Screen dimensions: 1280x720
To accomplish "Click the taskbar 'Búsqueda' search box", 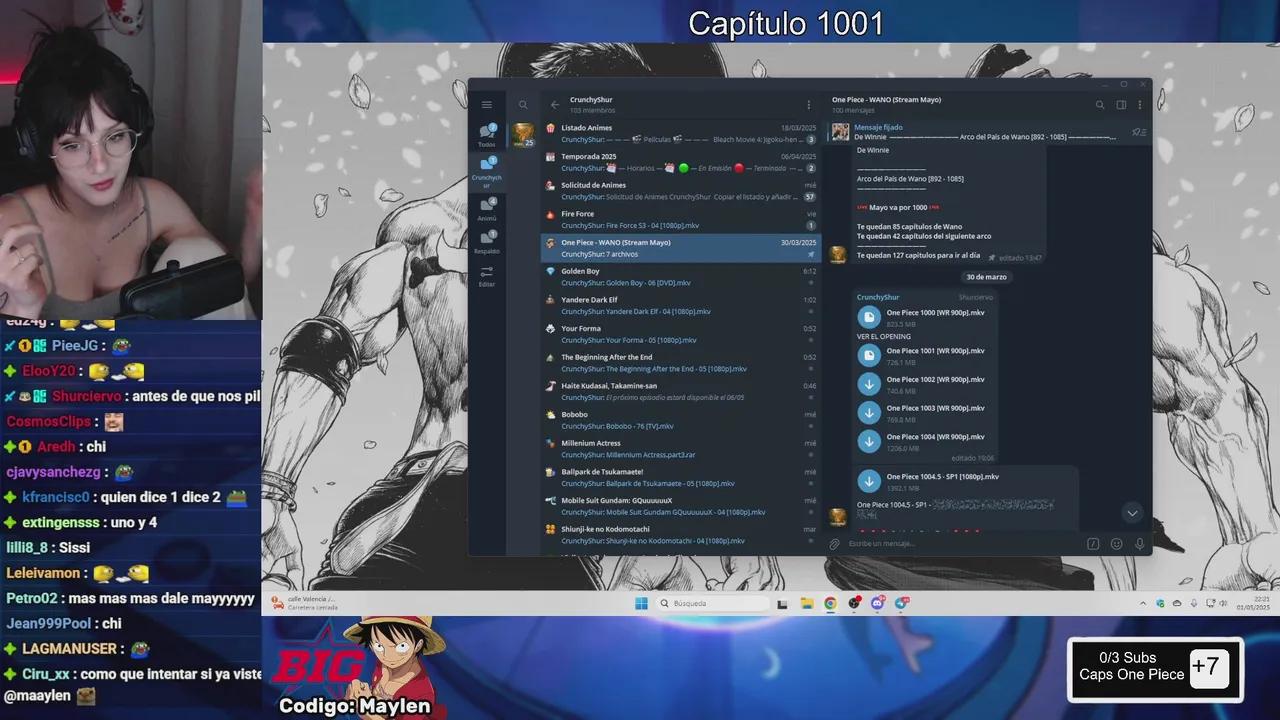I will 714,603.
